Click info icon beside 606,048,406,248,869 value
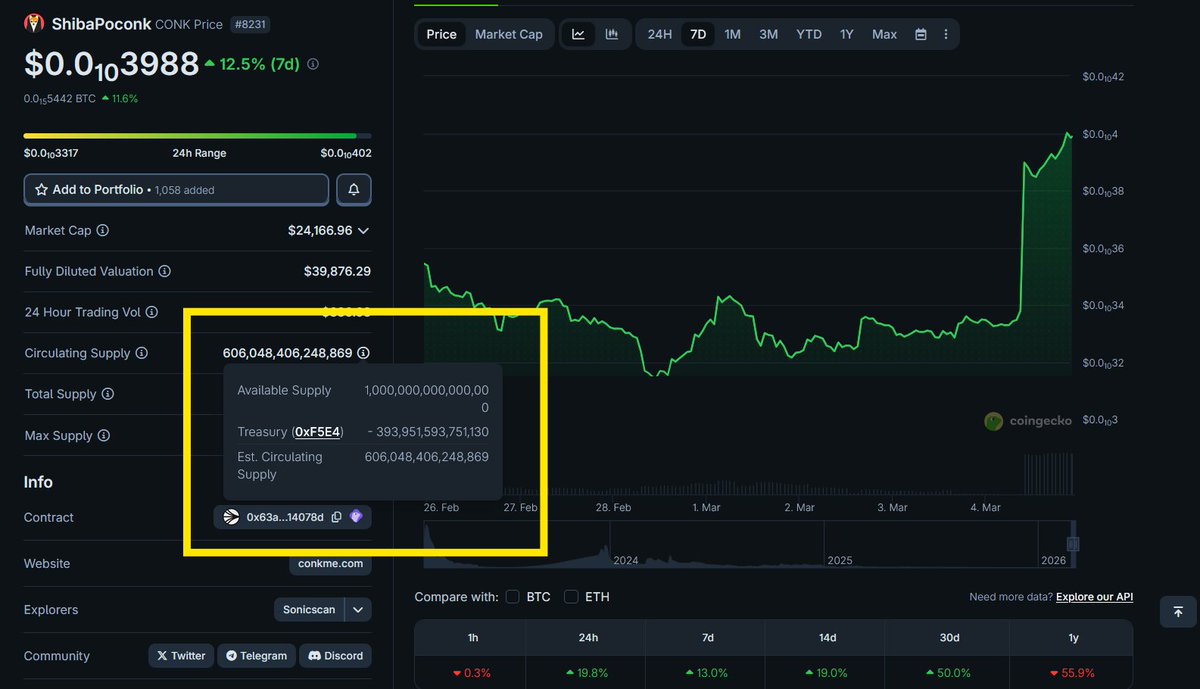The image size is (1200, 689). 363,353
